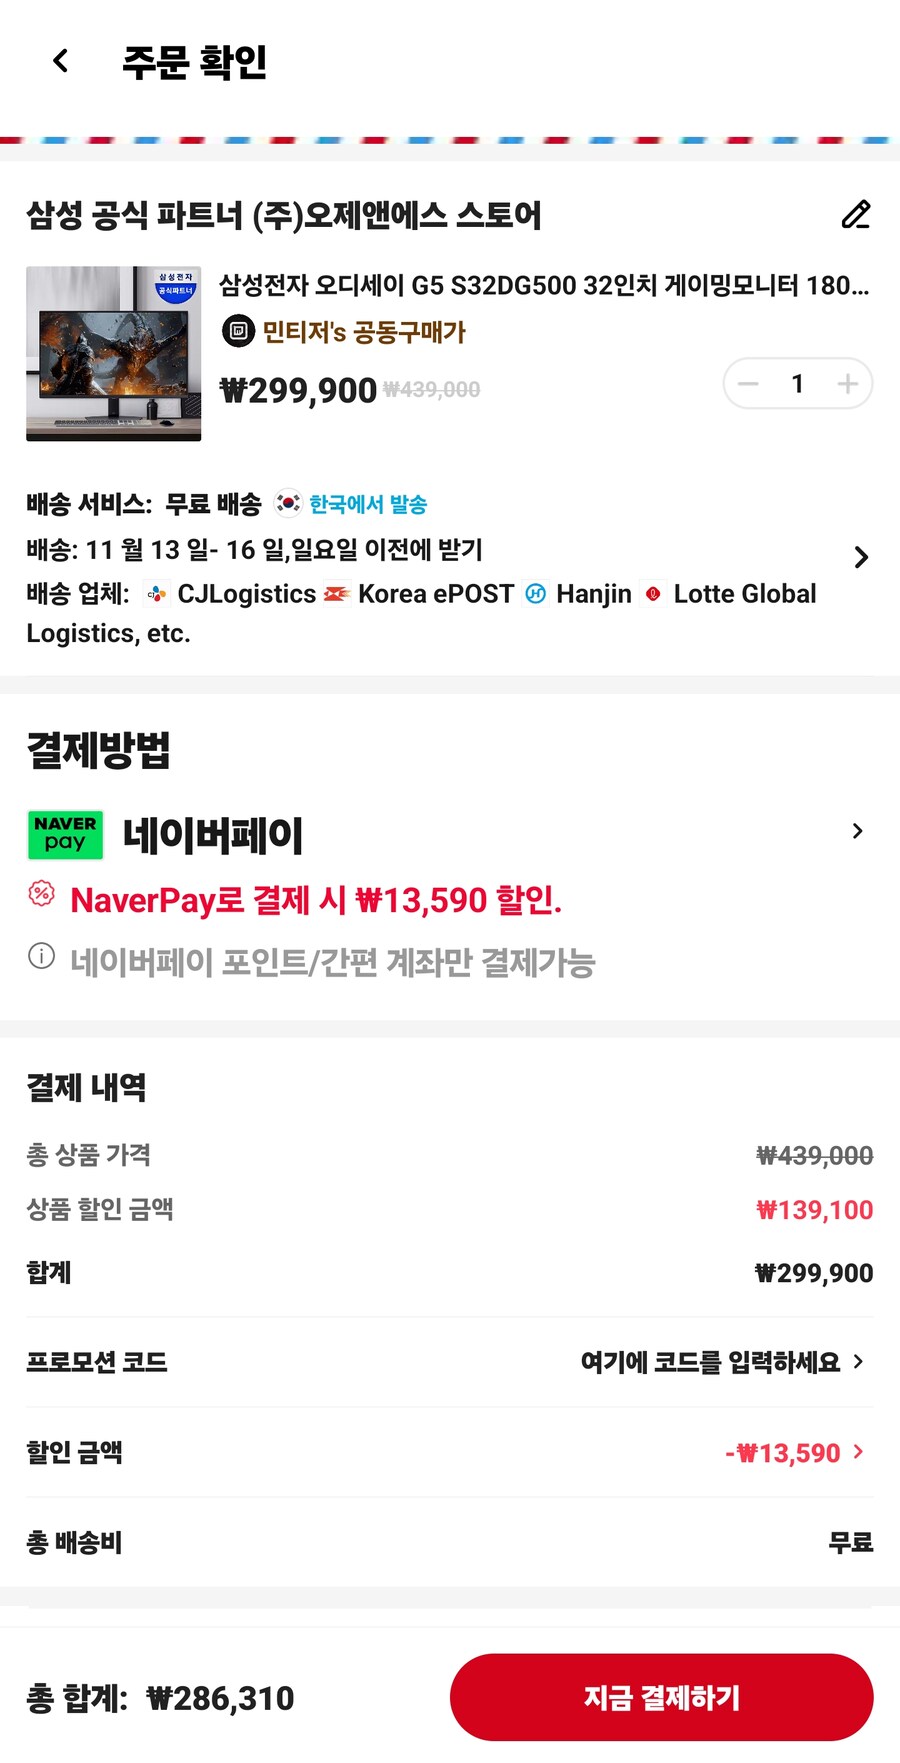Screen dimensions: 900x1763
Task: Increase quantity with the plus stepper
Action: pyautogui.click(x=847, y=383)
